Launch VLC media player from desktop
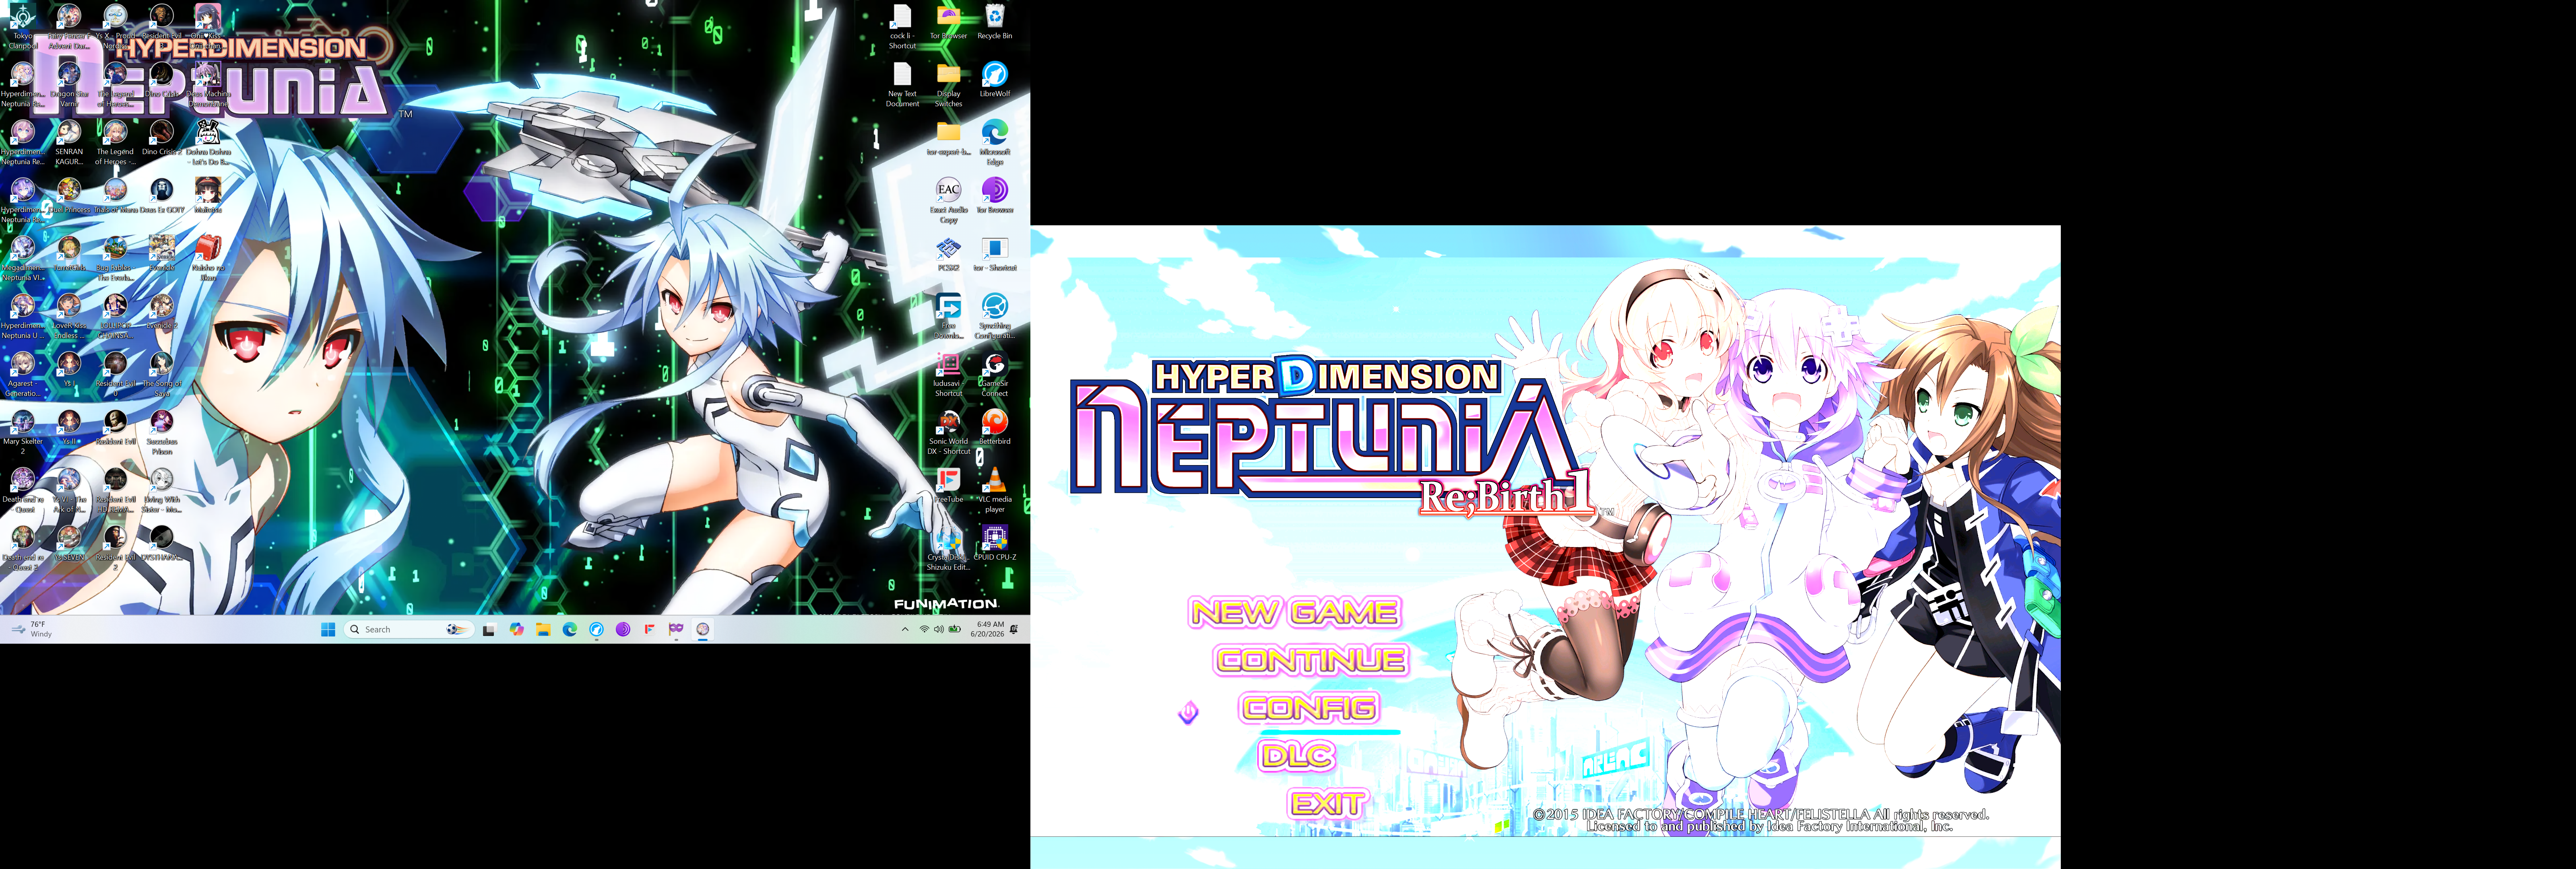 click(995, 490)
